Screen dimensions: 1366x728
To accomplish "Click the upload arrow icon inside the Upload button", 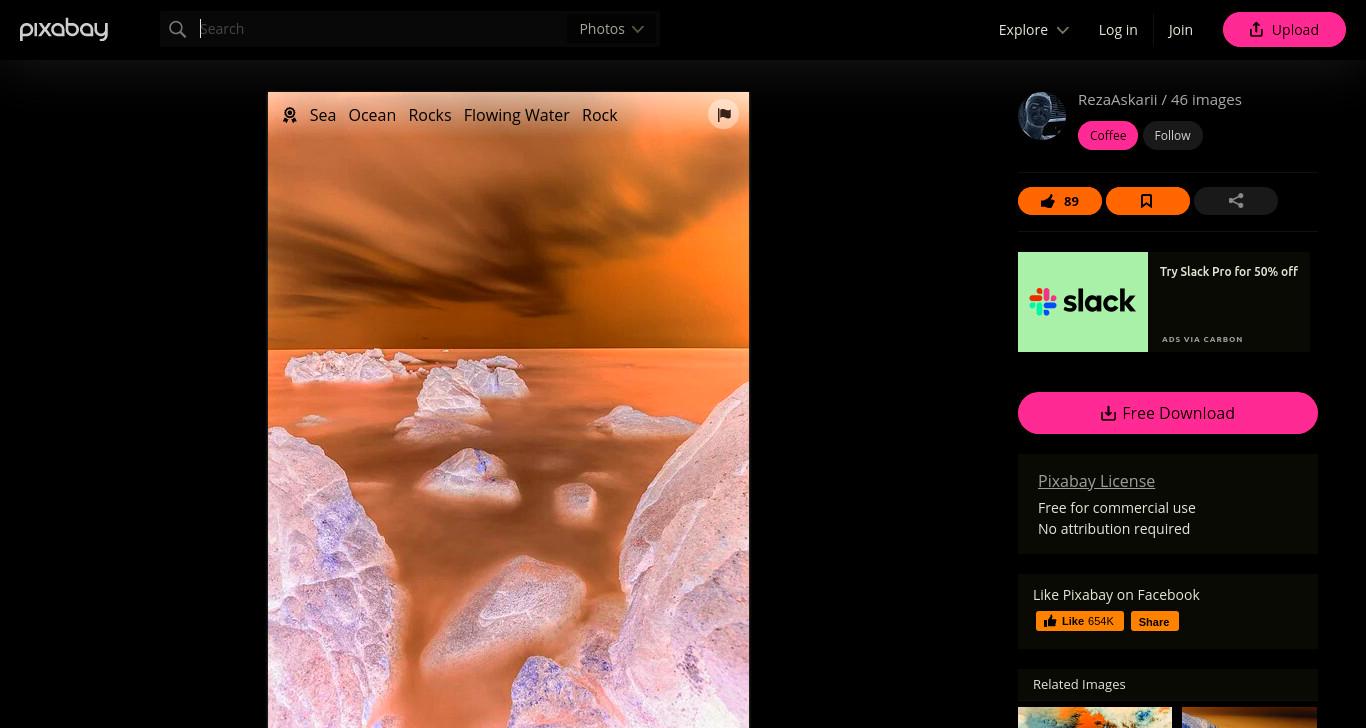I will pos(1256,30).
